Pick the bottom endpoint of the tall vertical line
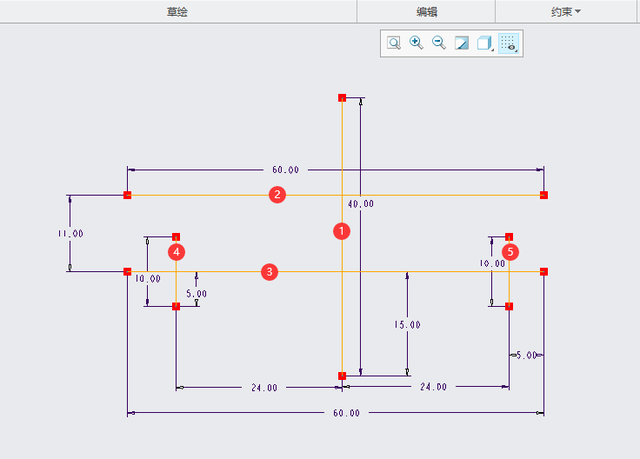This screenshot has width=640, height=459. 342,376
